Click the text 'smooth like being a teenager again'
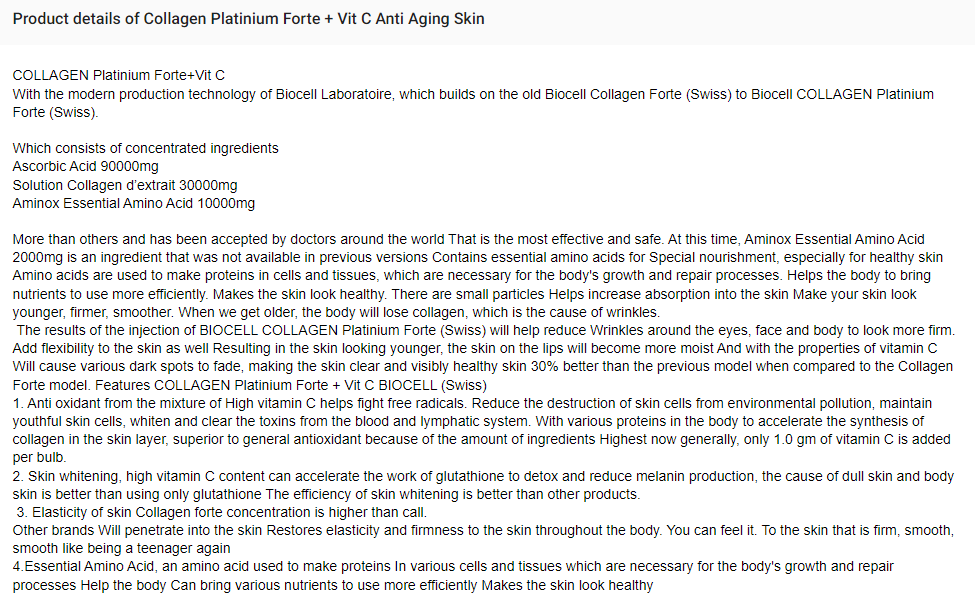Image resolution: width=975 pixels, height=607 pixels. click(x=121, y=549)
